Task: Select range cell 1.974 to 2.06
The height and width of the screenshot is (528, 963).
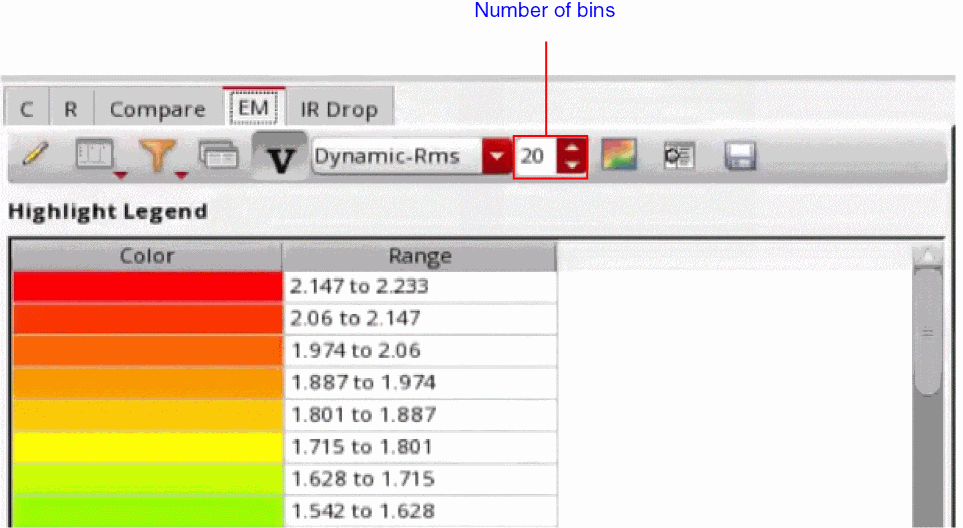Action: [420, 351]
